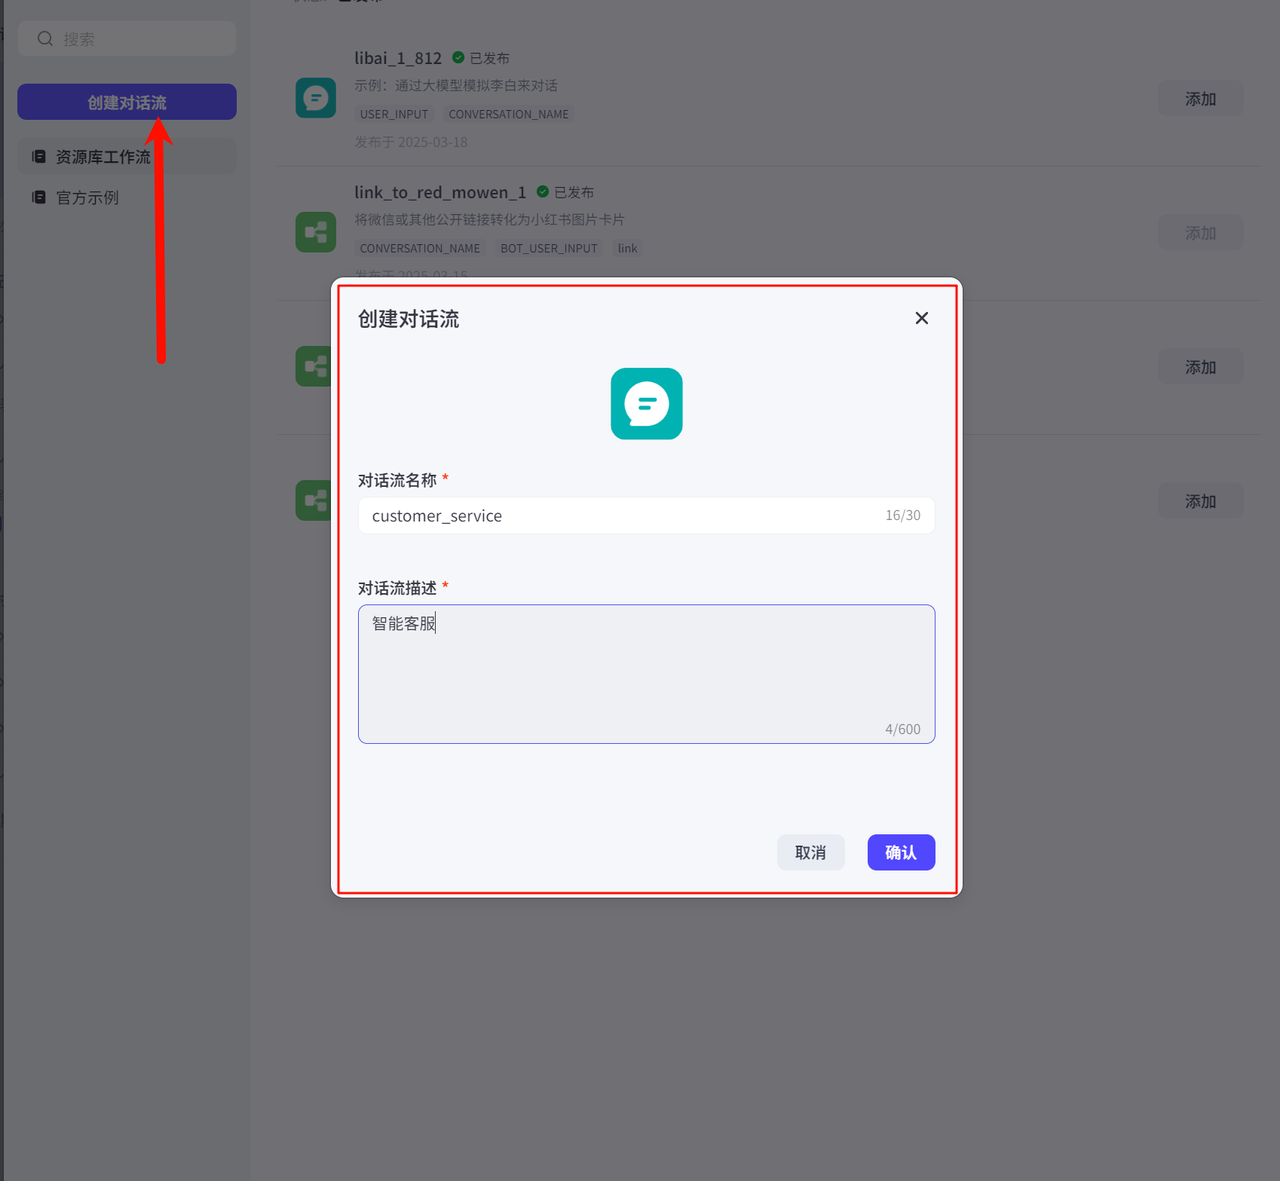The height and width of the screenshot is (1181, 1280).
Task: Click the 已发布 check icon beside link_to_red_mowen_1
Action: coord(543,192)
